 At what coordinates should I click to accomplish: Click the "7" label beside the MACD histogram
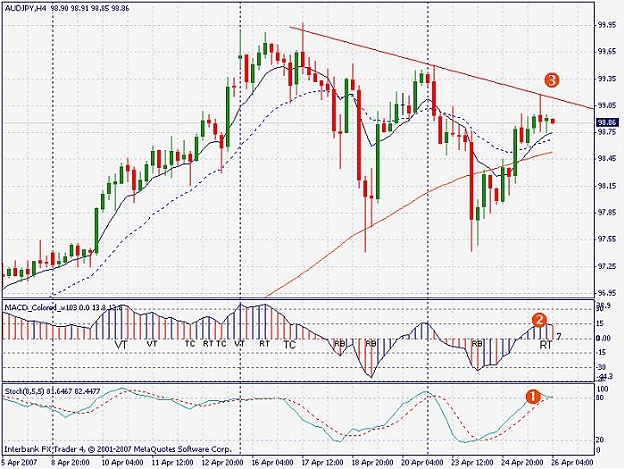(x=559, y=337)
